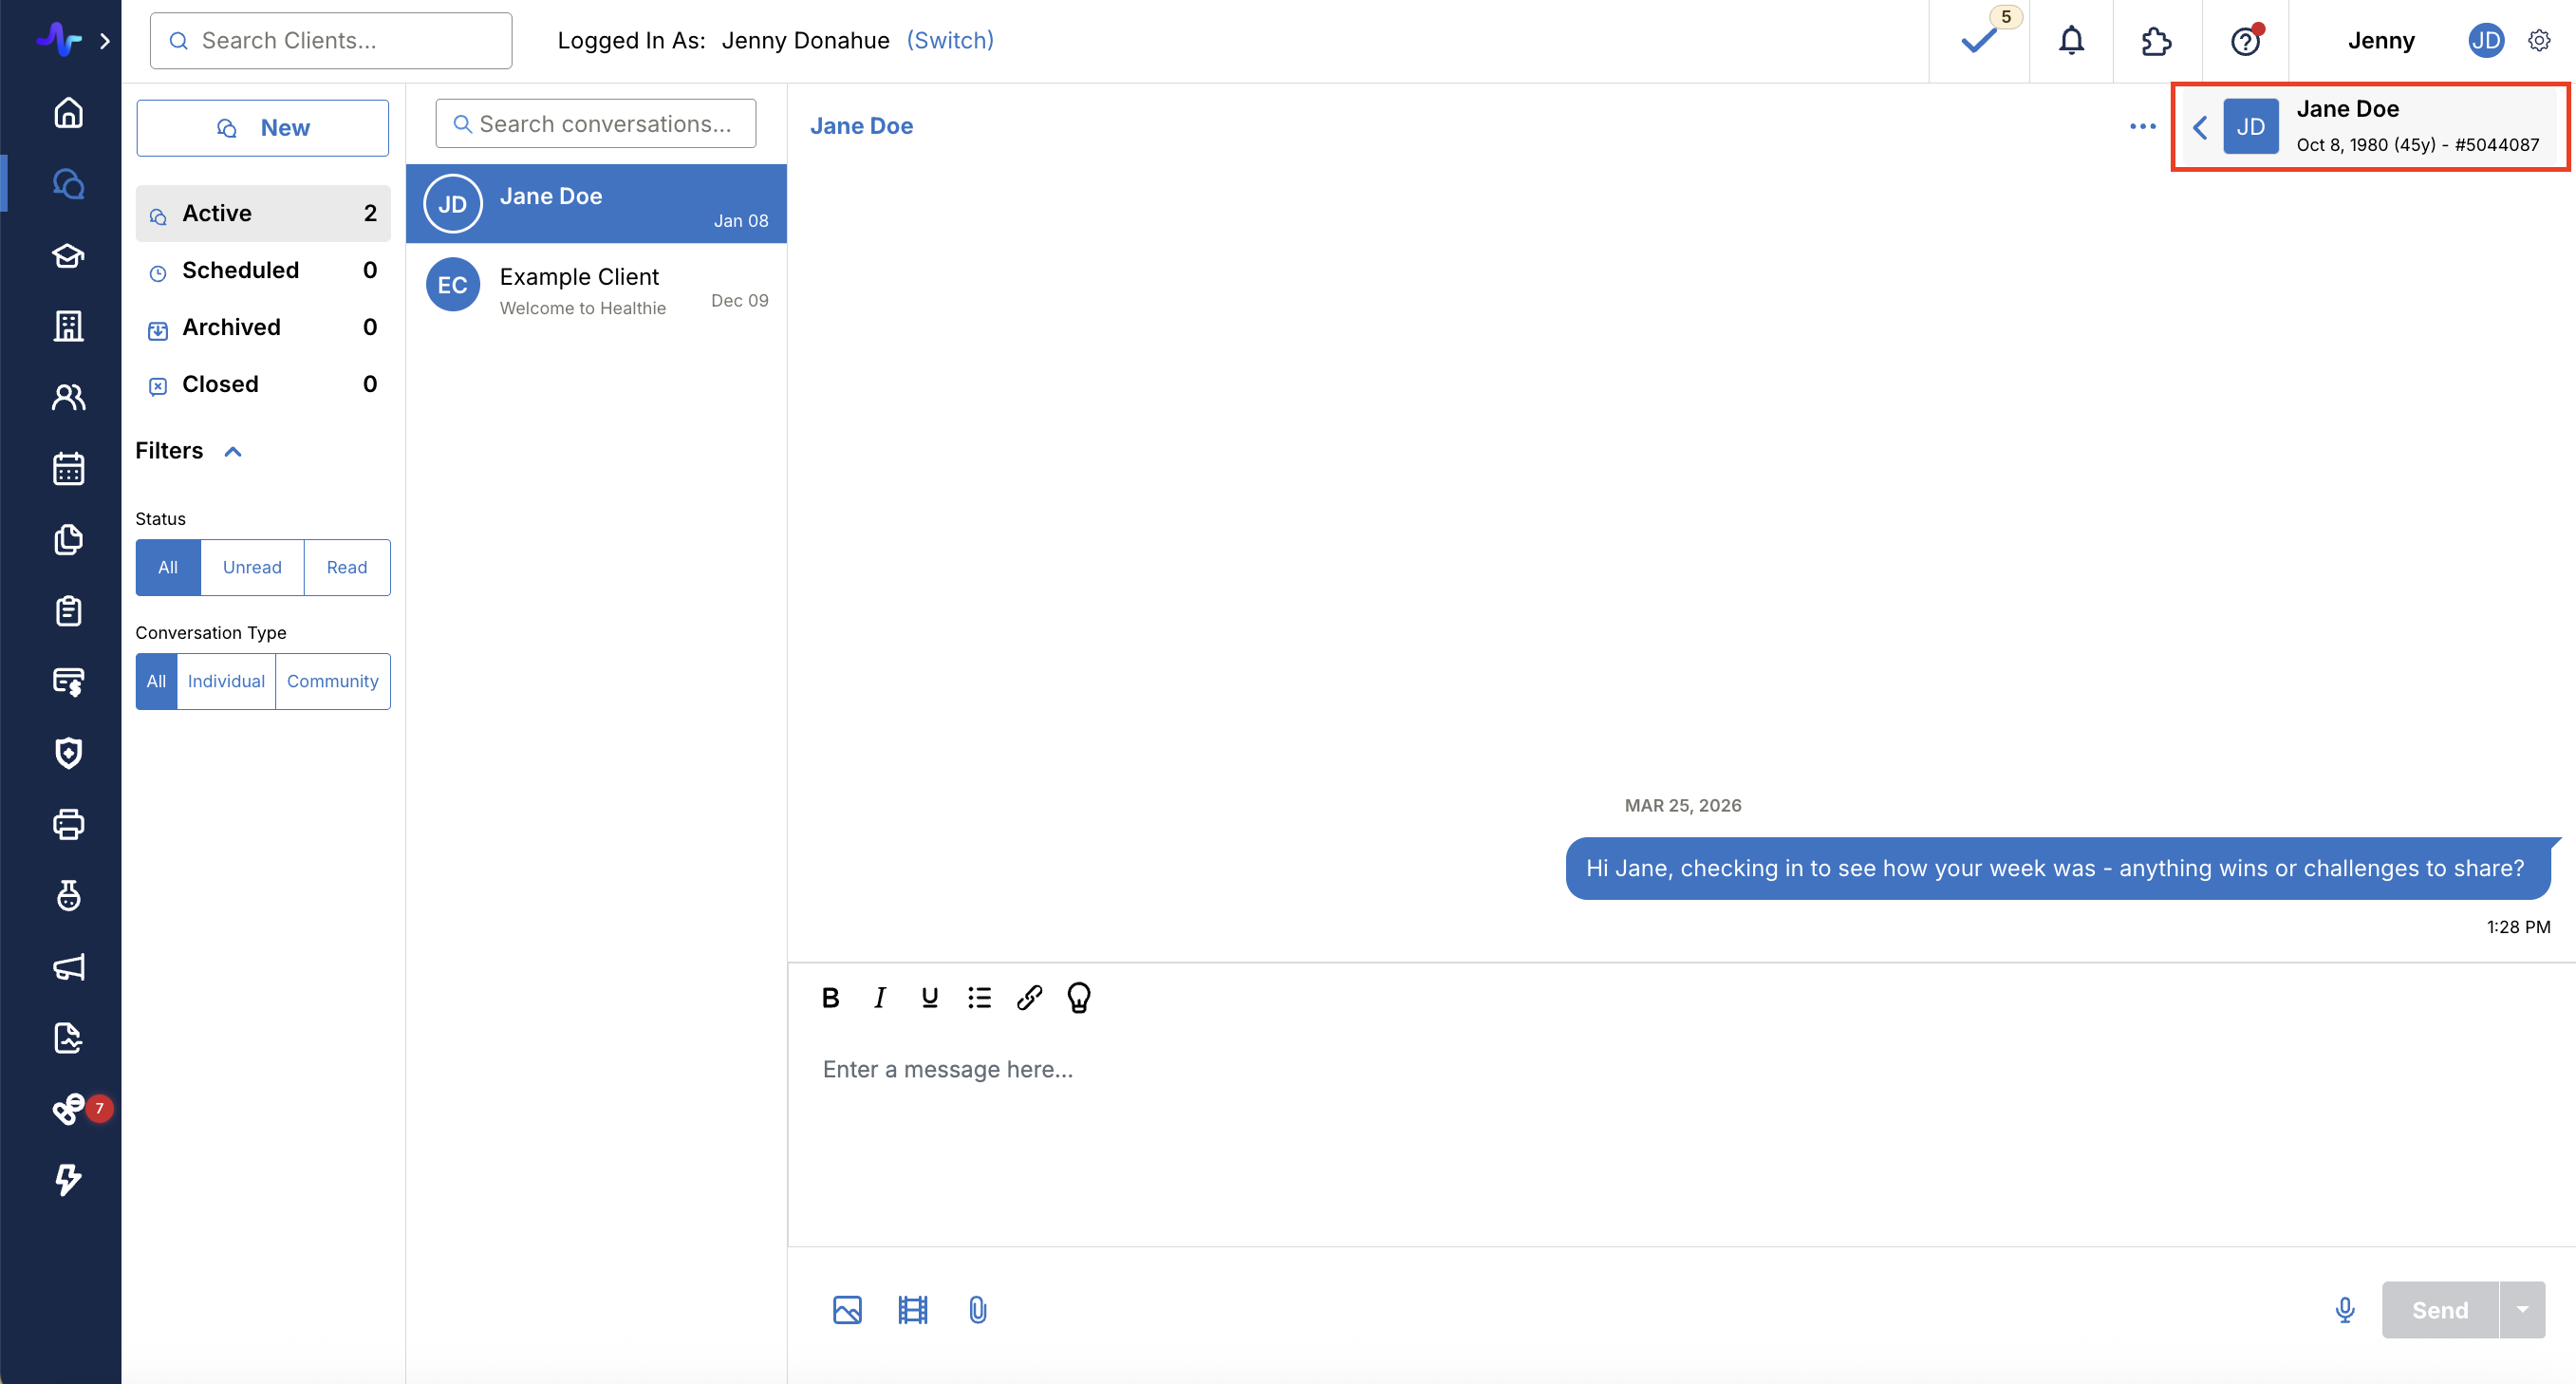Open Send button dropdown arrow
The height and width of the screenshot is (1384, 2576).
2522,1309
